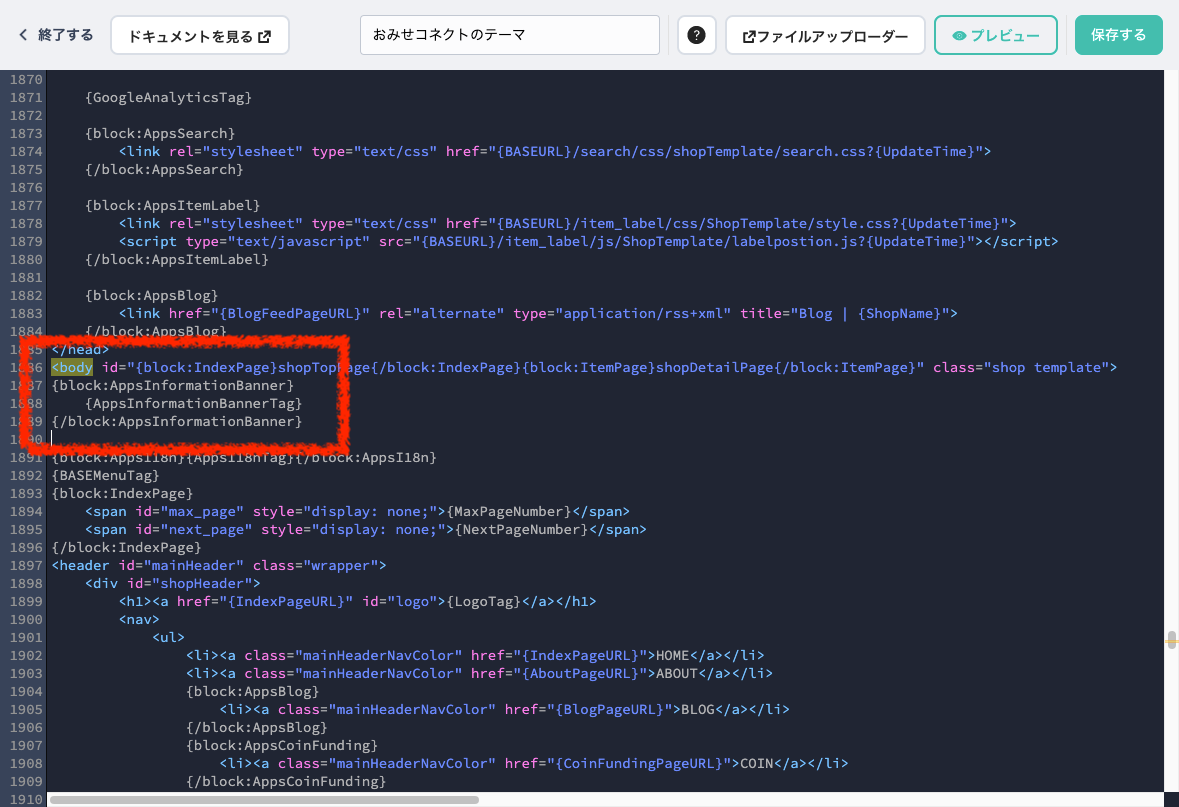This screenshot has width=1179, height=807.
Task: Click the {/block:AppsCoinFunding} line
Action: (286, 781)
